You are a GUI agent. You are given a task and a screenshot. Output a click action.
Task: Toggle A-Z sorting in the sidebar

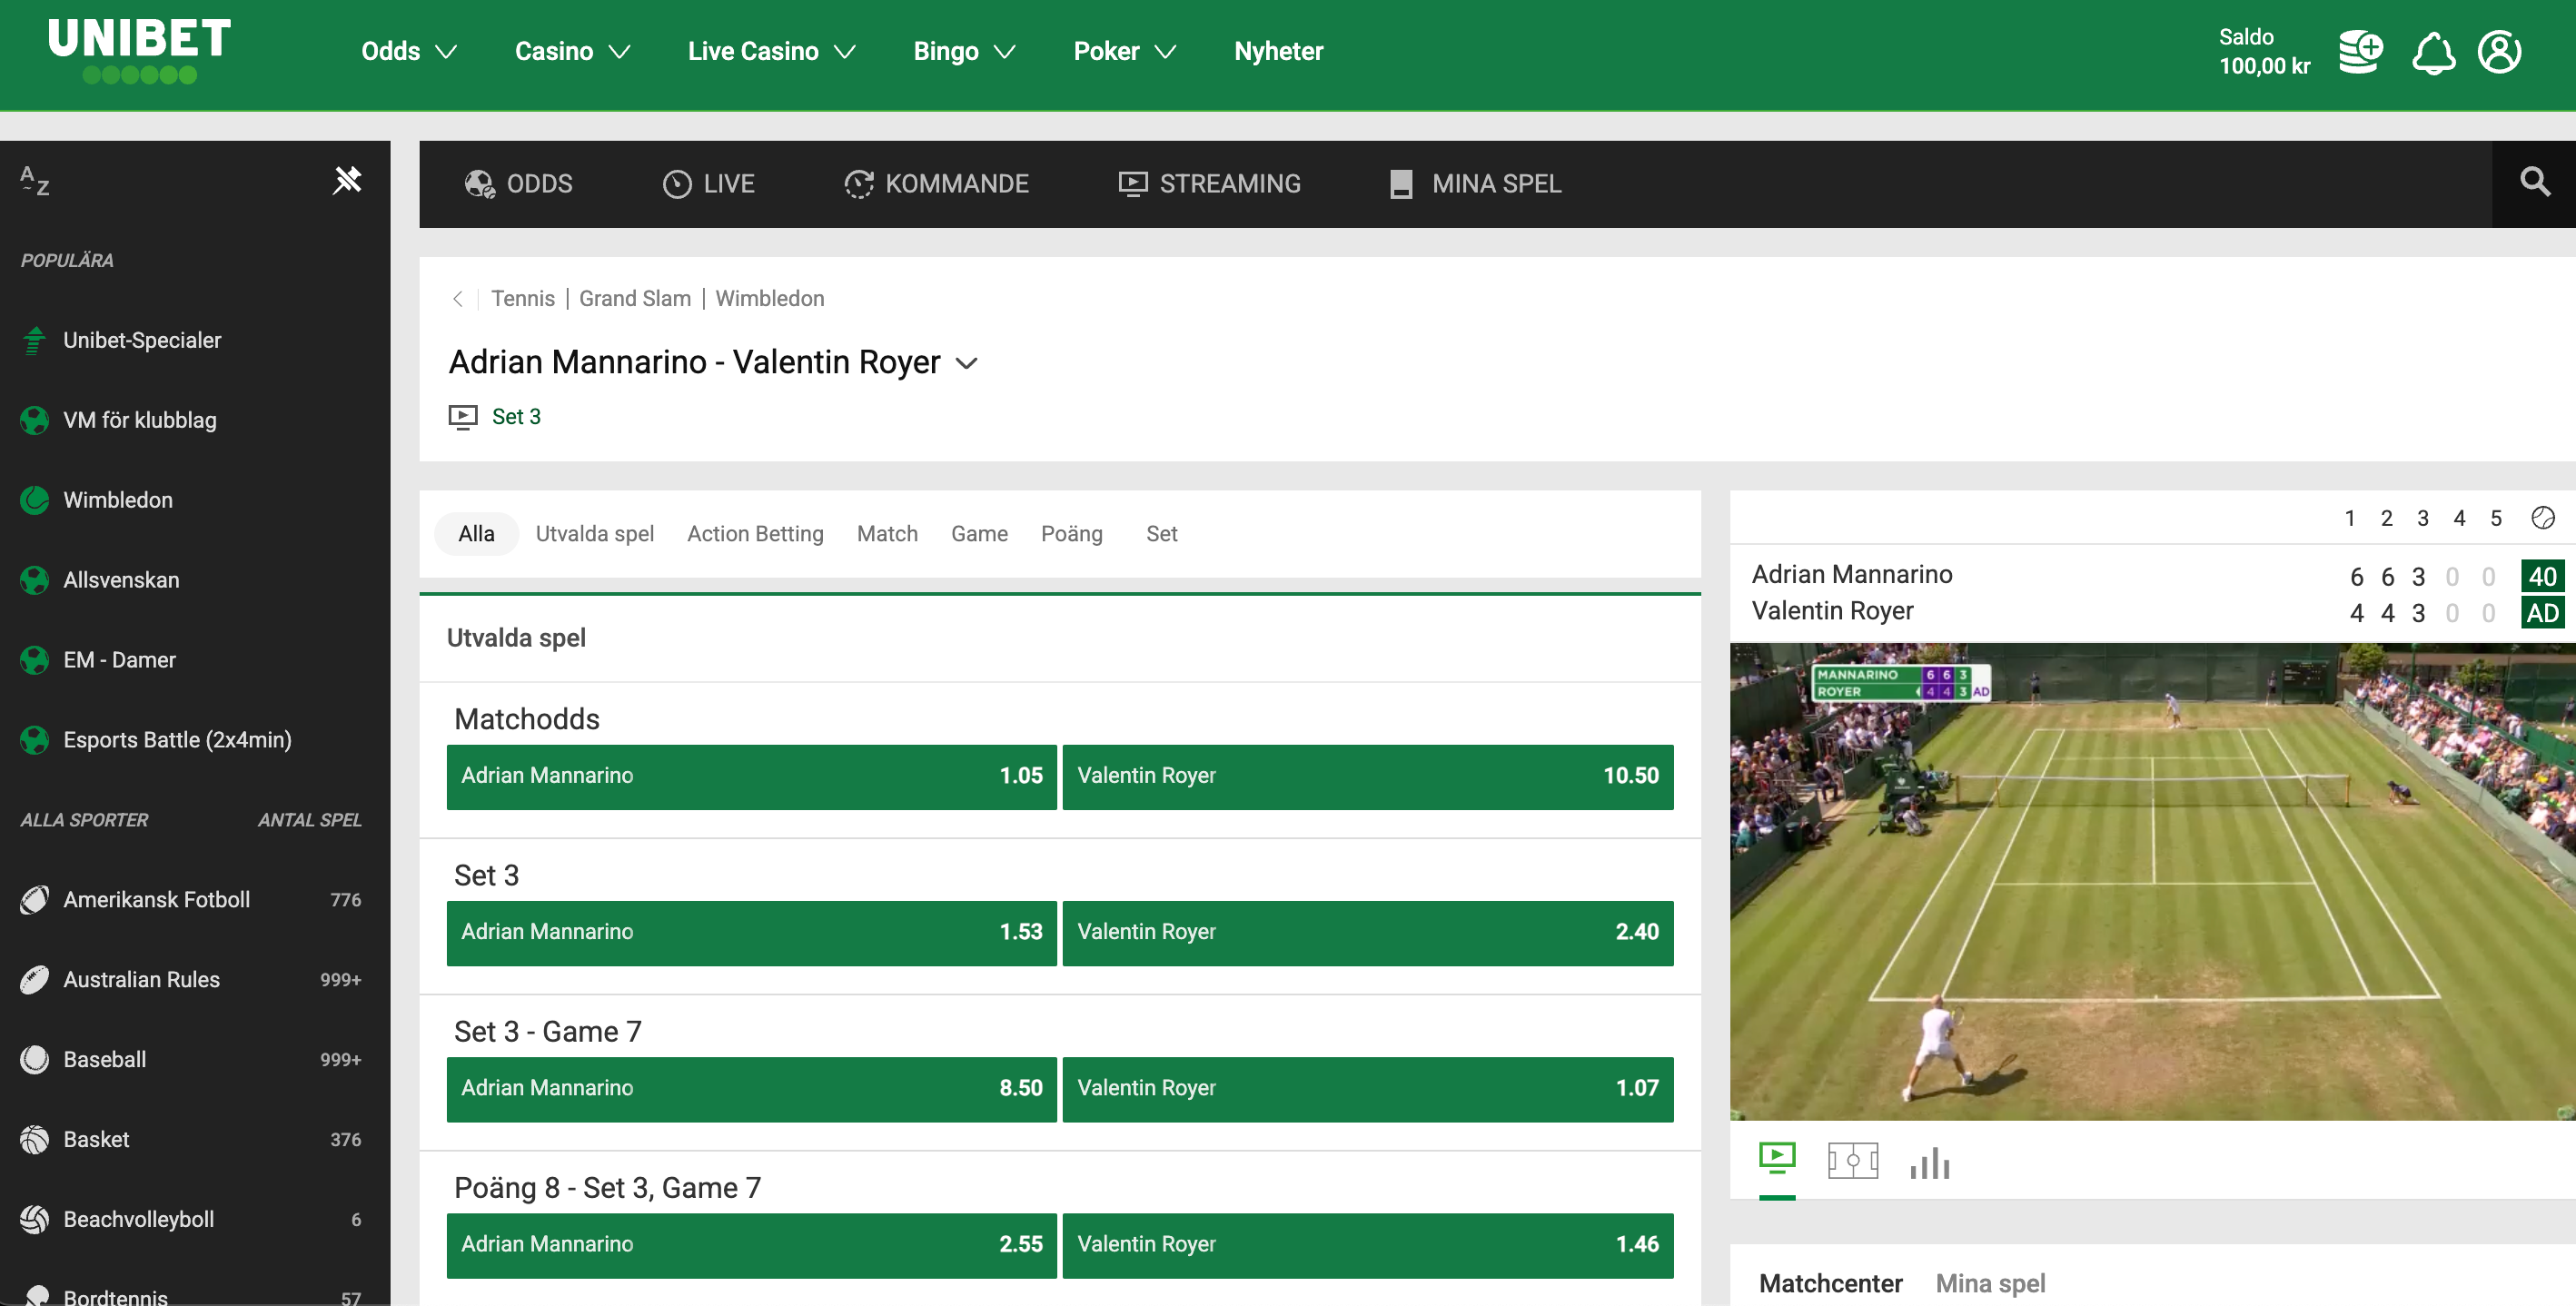coord(34,181)
